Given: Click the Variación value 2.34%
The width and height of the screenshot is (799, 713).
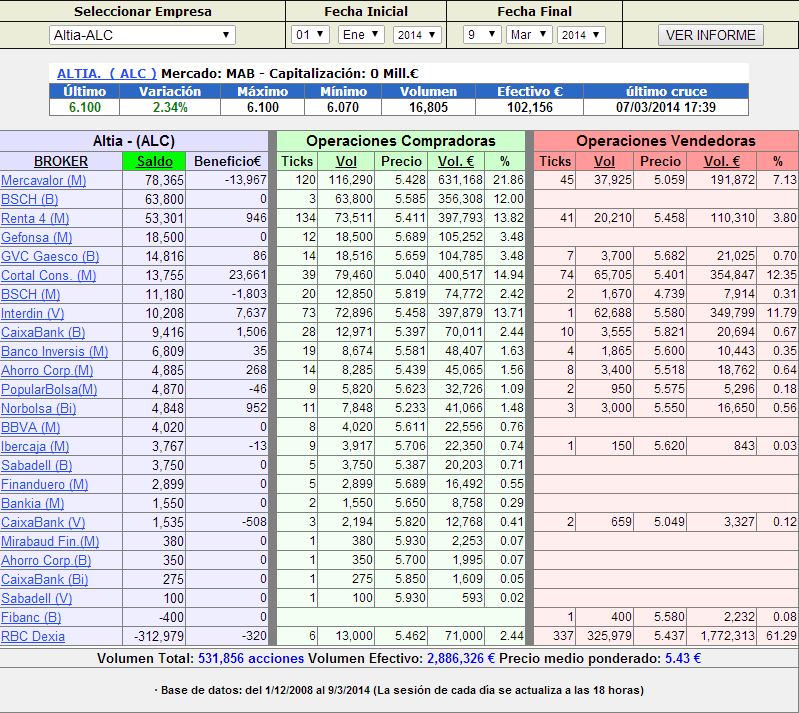Looking at the screenshot, I should click(170, 108).
